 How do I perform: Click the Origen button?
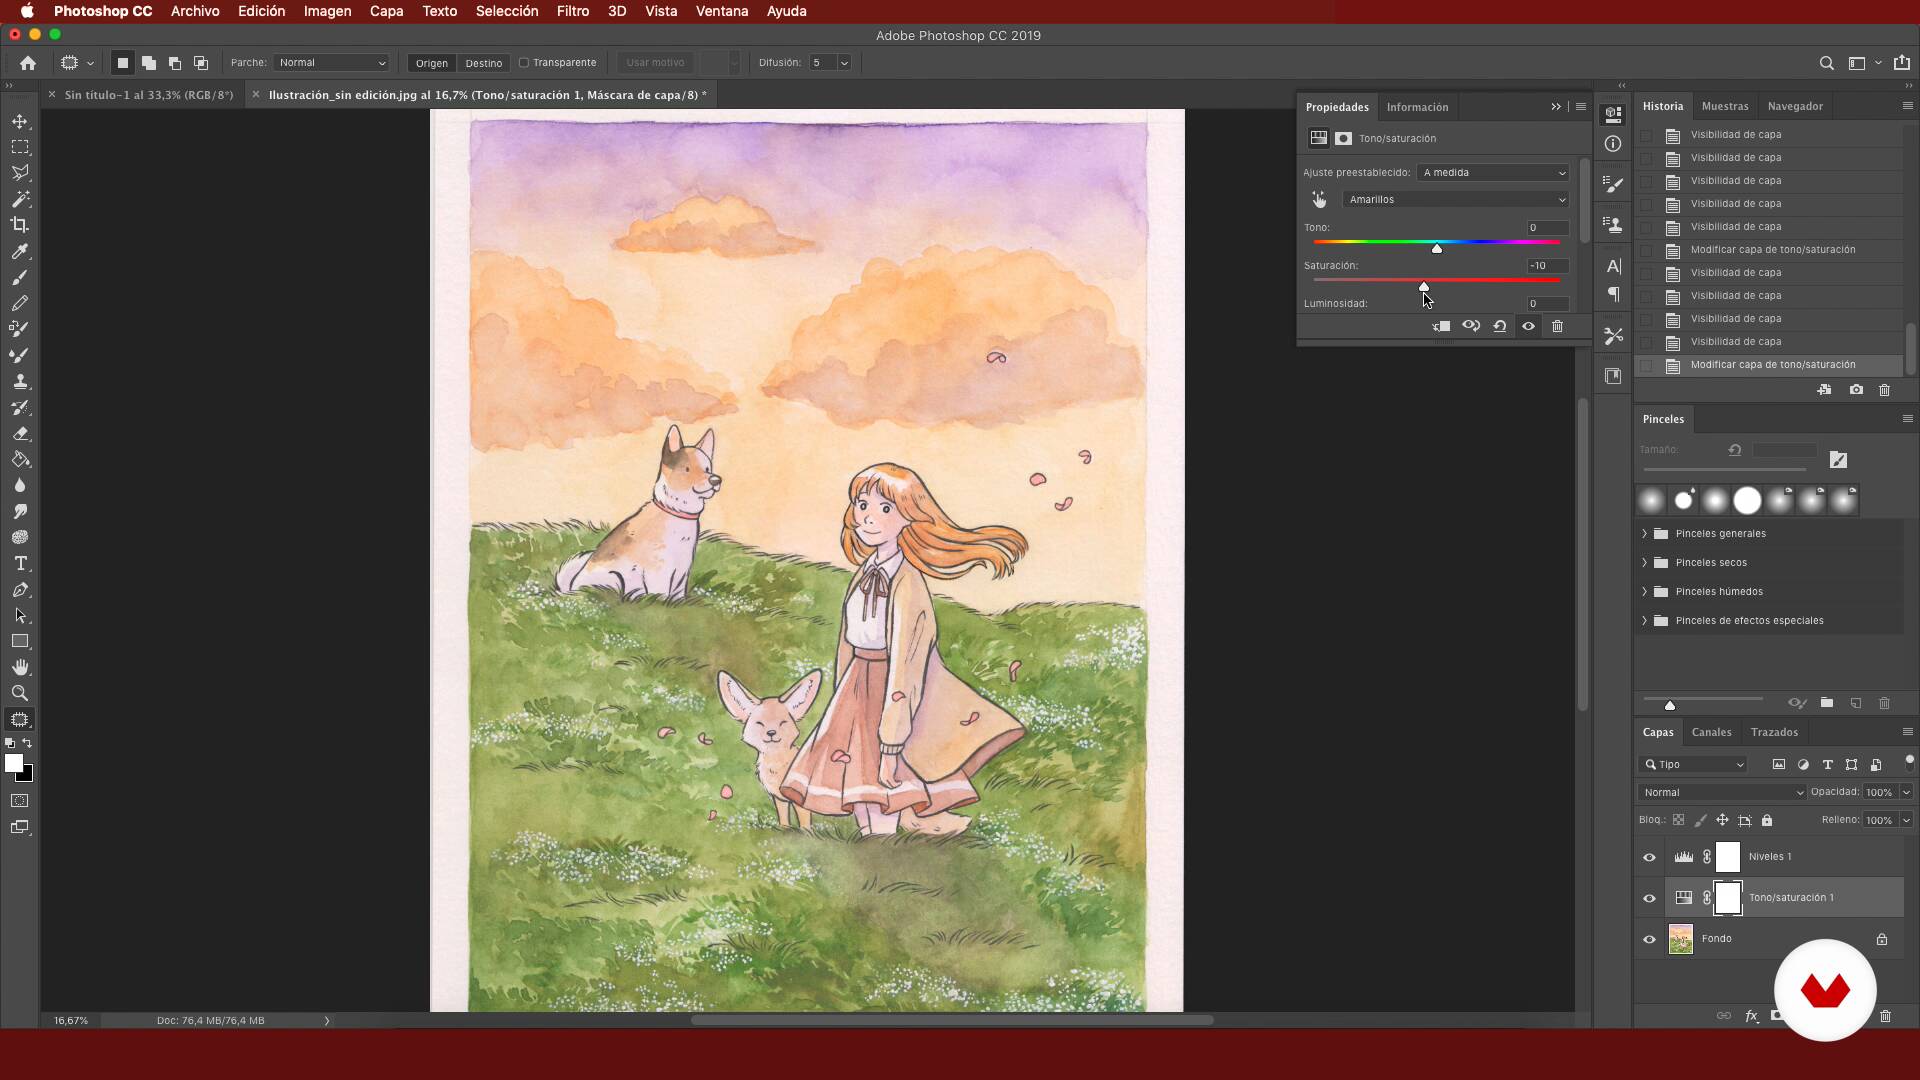(x=432, y=63)
